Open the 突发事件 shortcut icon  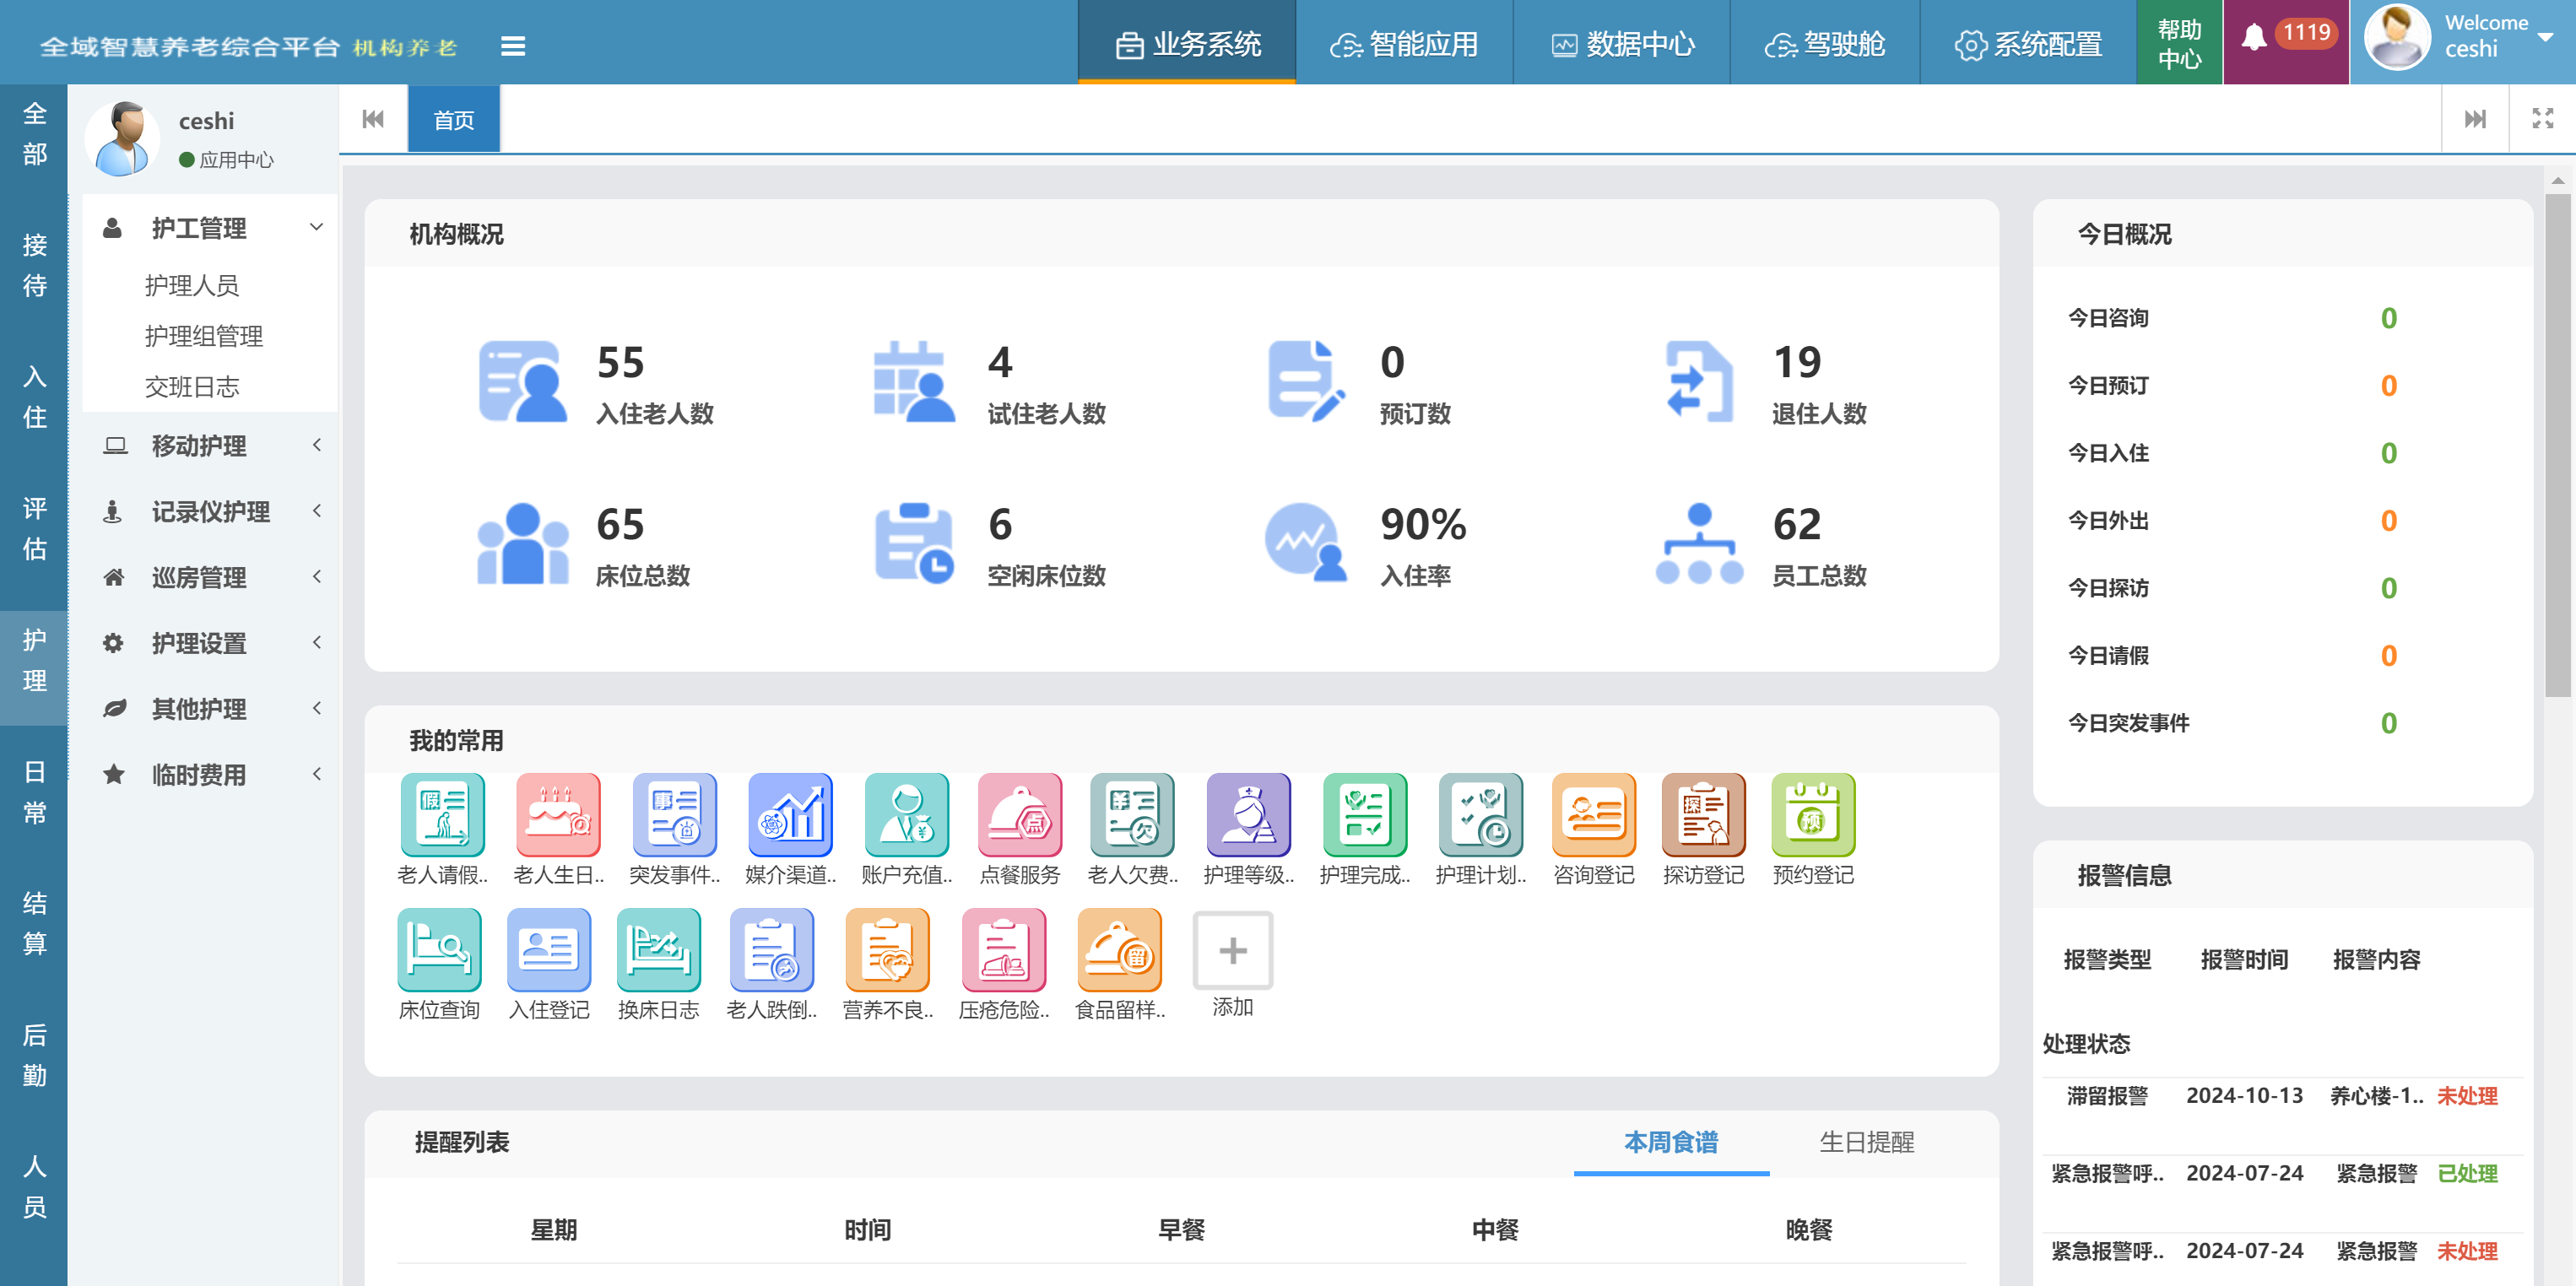tap(674, 814)
